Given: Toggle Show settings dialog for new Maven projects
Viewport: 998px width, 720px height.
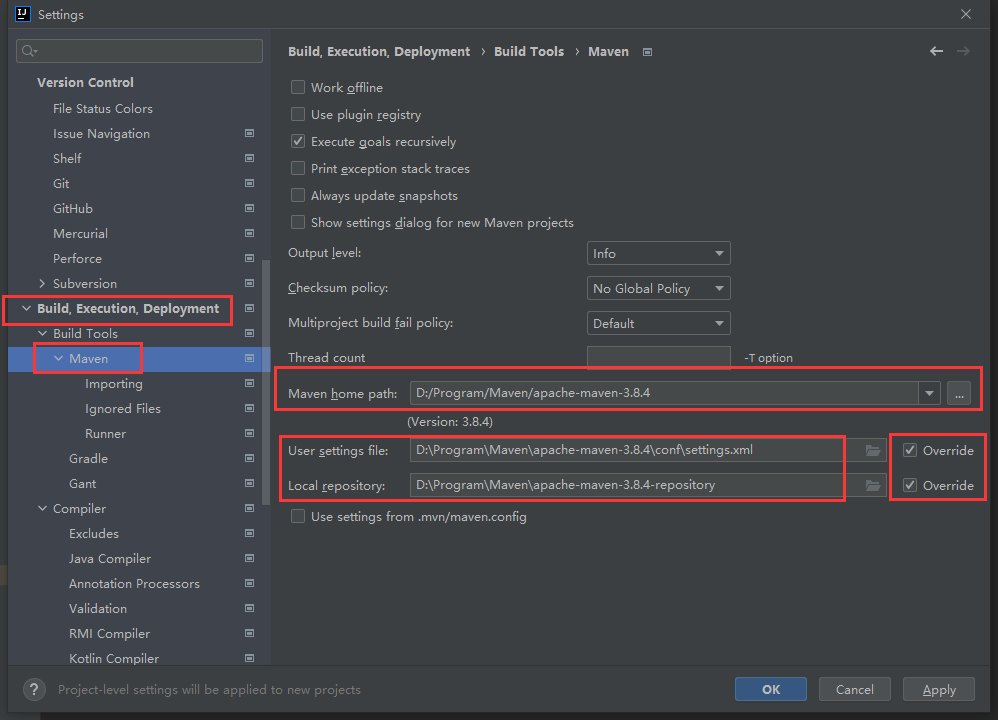Looking at the screenshot, I should [x=298, y=222].
